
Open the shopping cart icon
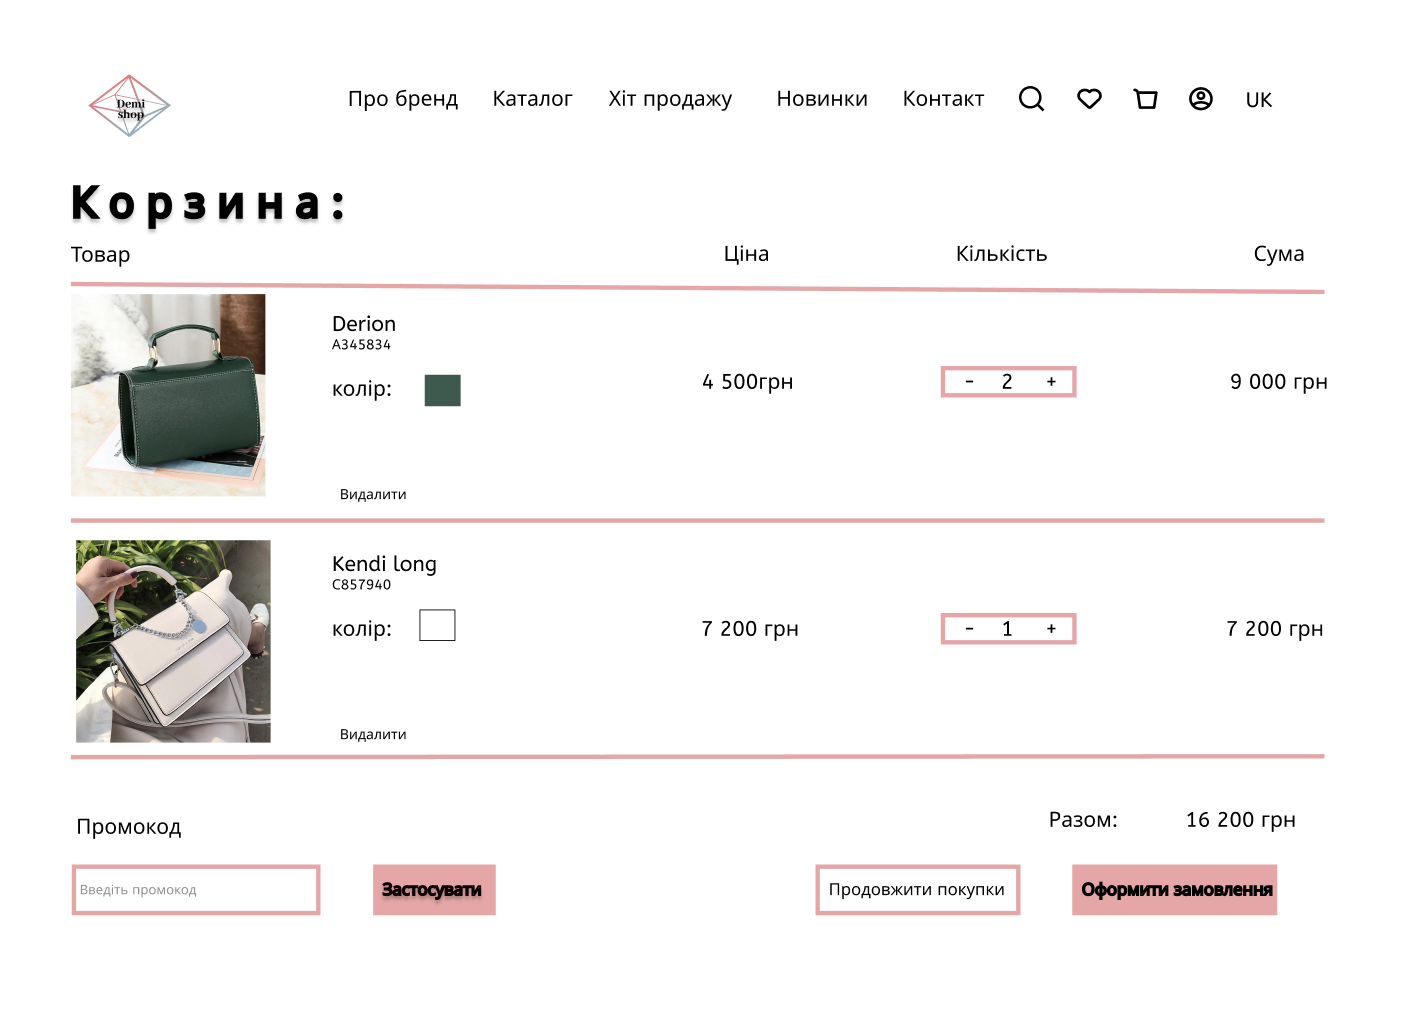tap(1146, 99)
